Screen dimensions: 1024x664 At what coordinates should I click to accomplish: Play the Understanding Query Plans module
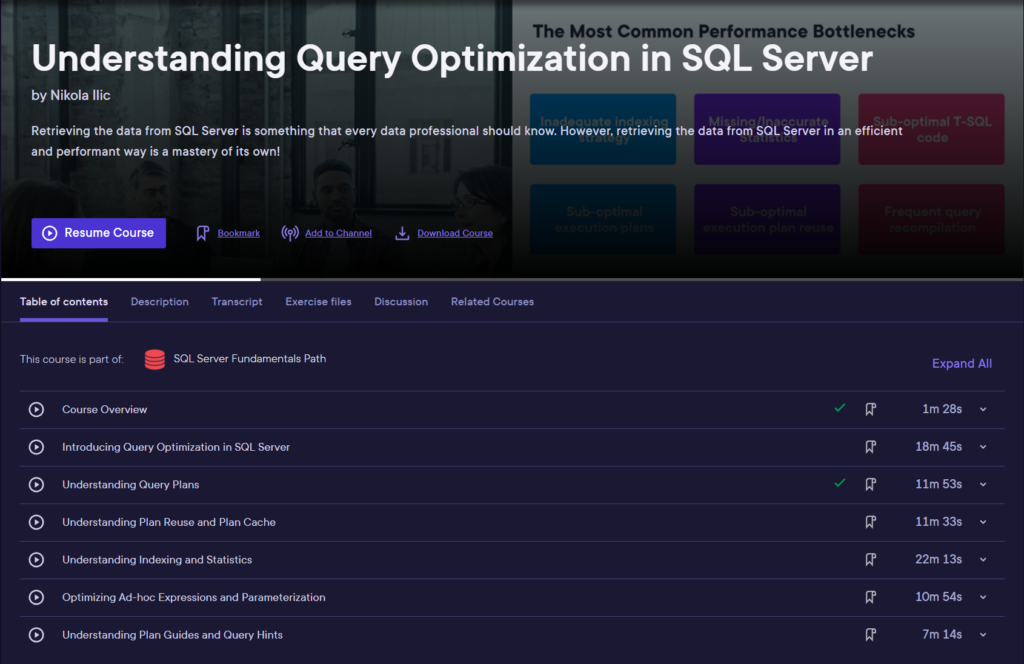[x=37, y=484]
